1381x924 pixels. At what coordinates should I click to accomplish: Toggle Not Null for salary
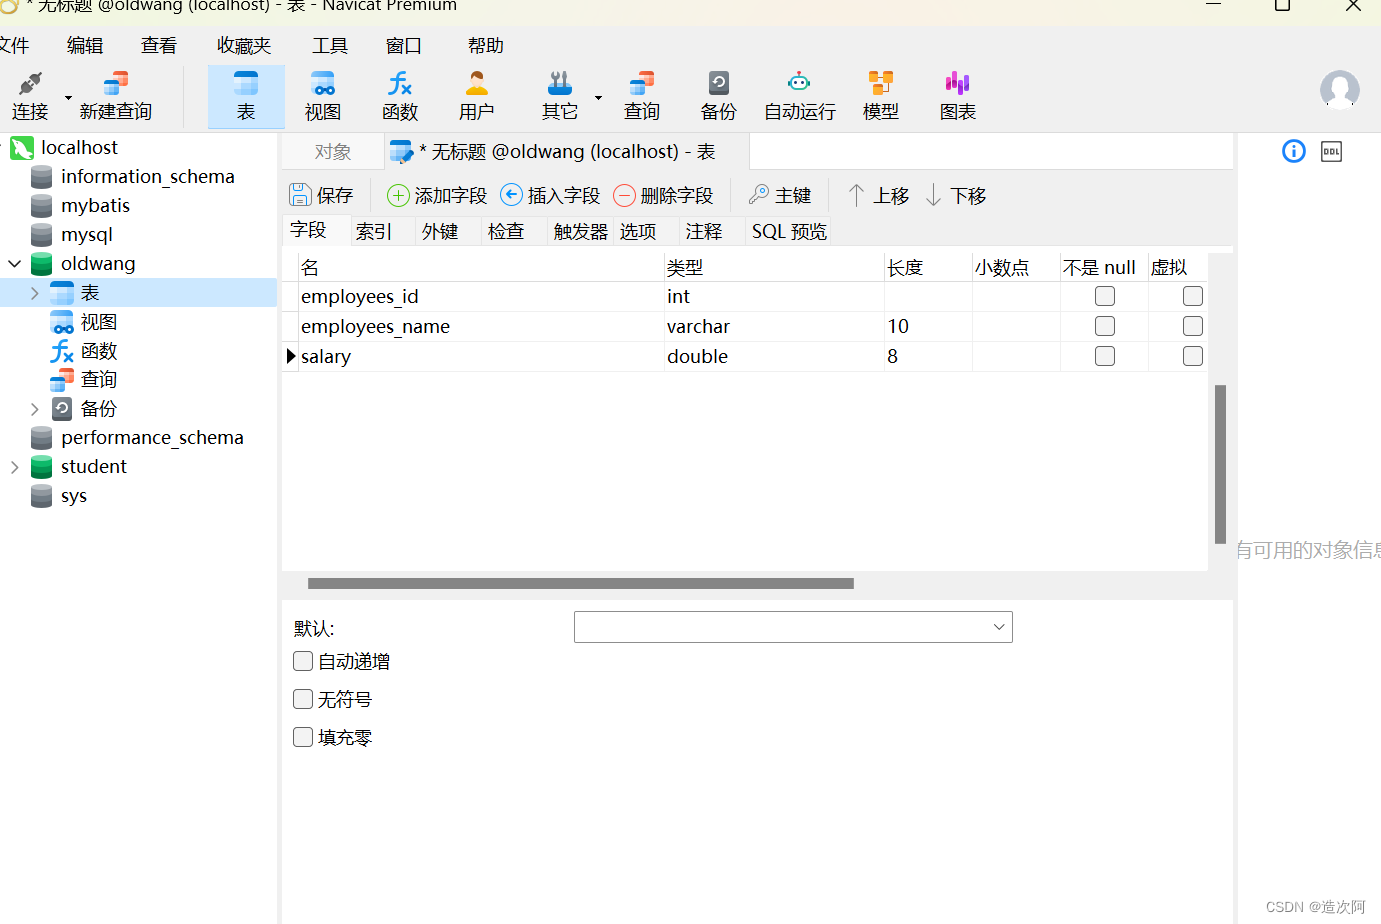pyautogui.click(x=1105, y=356)
